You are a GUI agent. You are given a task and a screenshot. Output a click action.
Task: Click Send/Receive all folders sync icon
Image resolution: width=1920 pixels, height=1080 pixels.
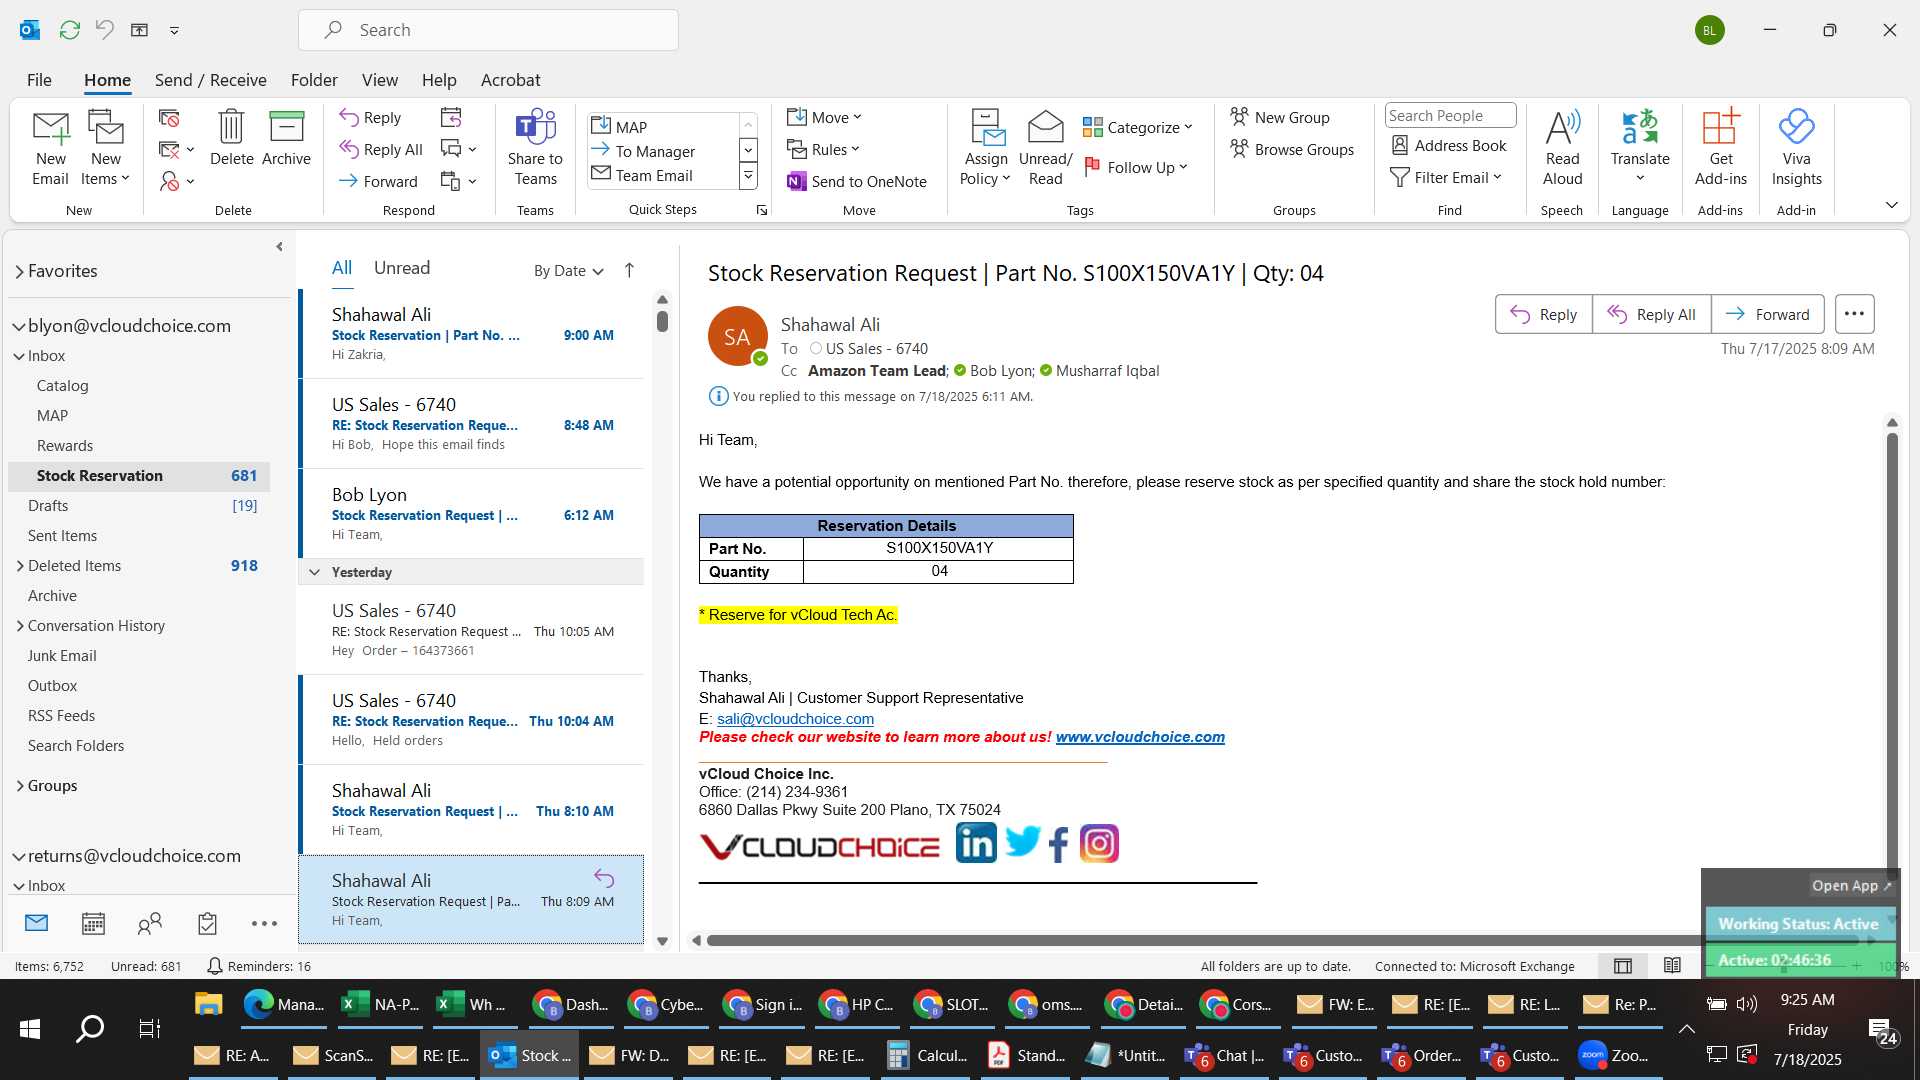pos(70,30)
